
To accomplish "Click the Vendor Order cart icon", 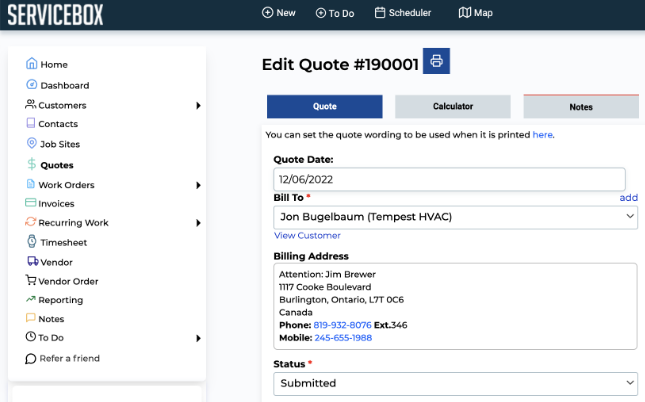I will click(31, 280).
